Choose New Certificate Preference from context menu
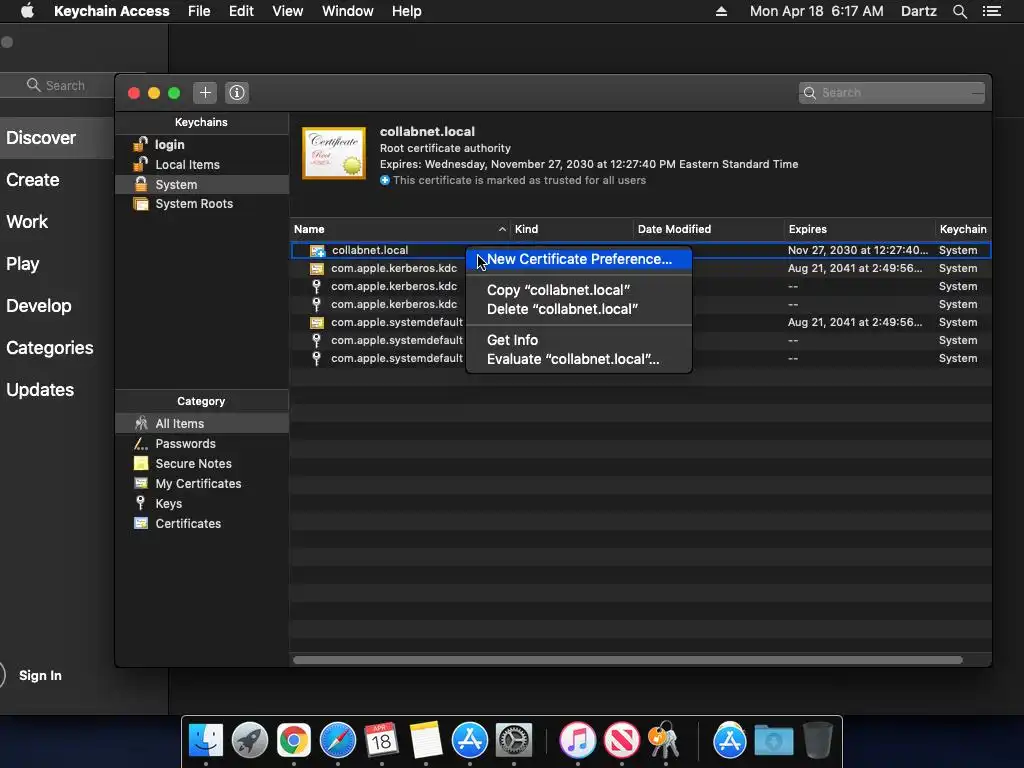This screenshot has width=1024, height=768. click(579, 259)
